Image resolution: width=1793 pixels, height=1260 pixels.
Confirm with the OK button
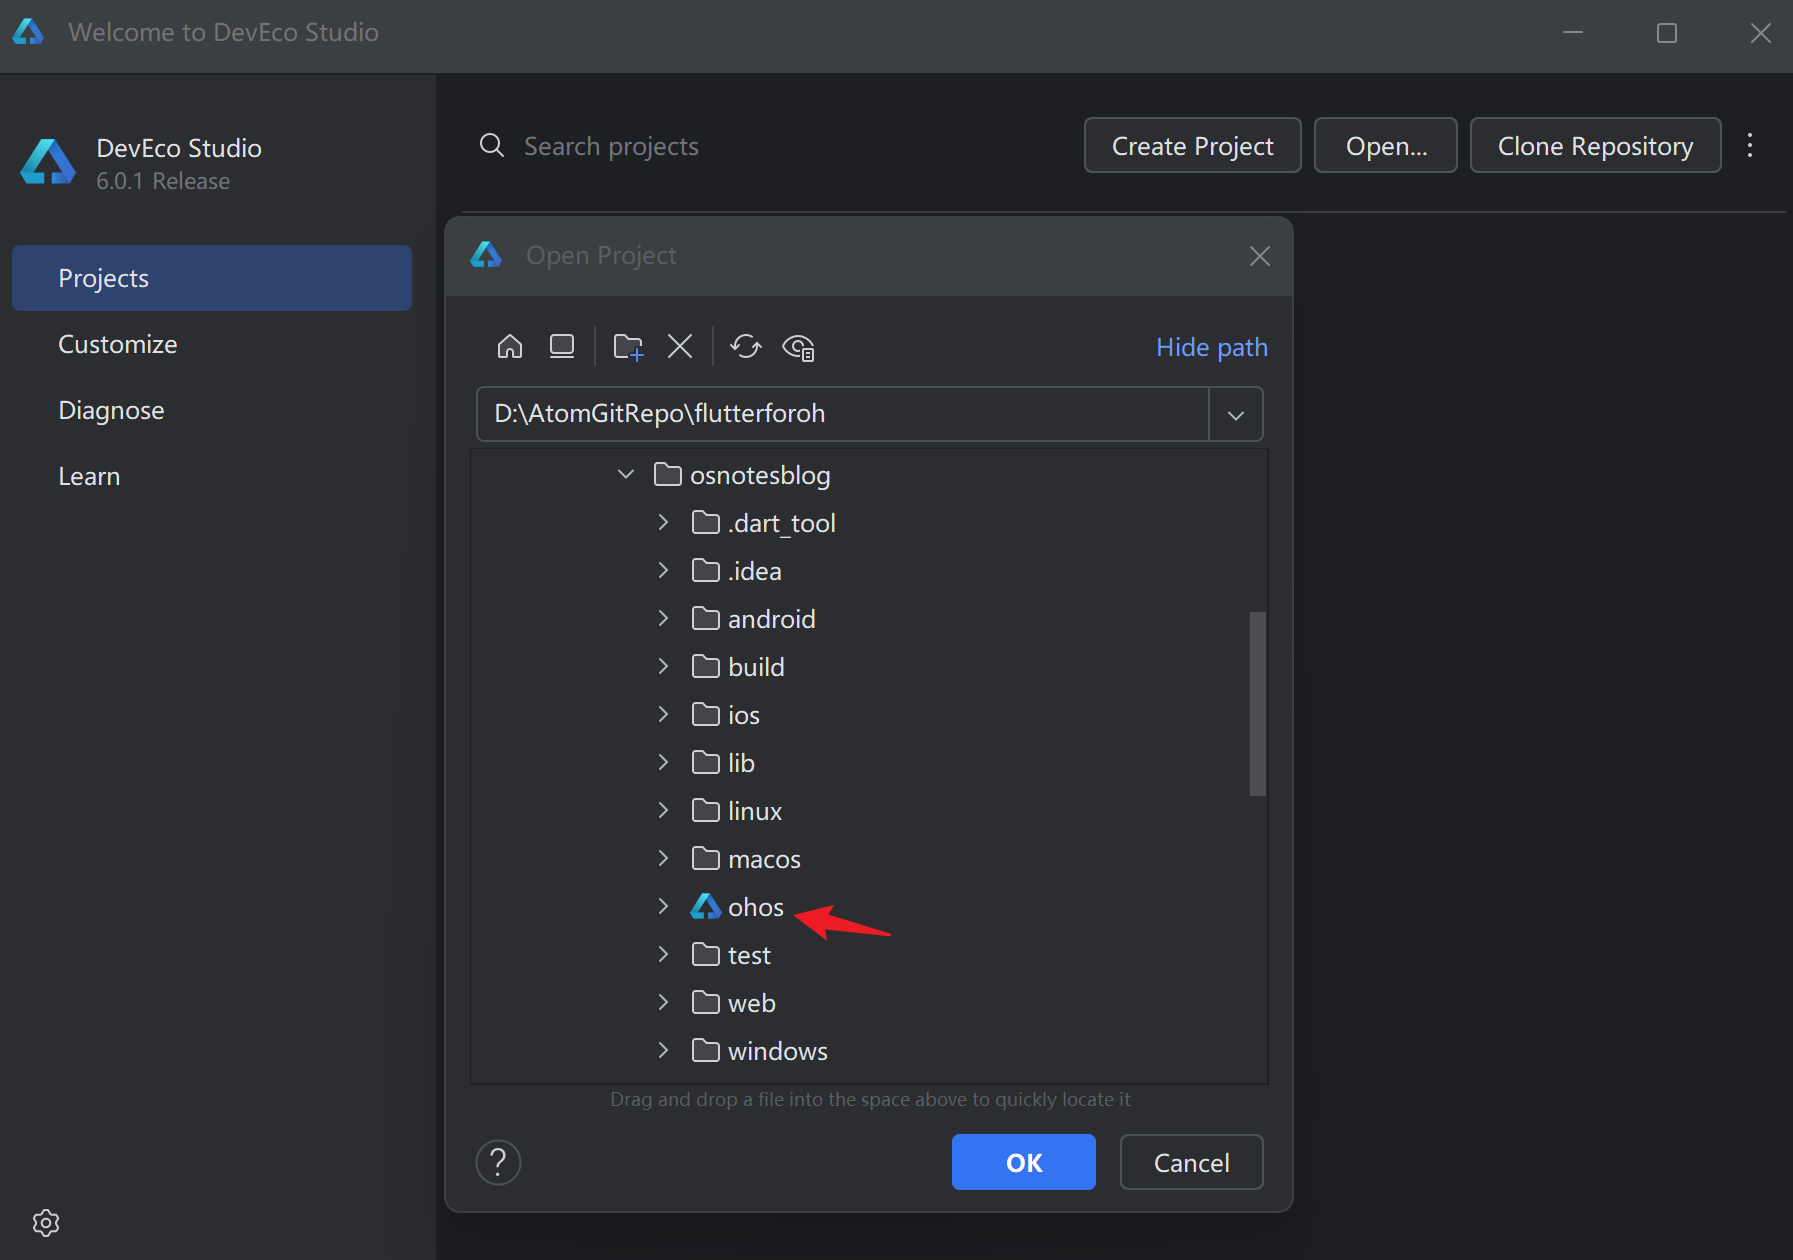pos(1024,1162)
